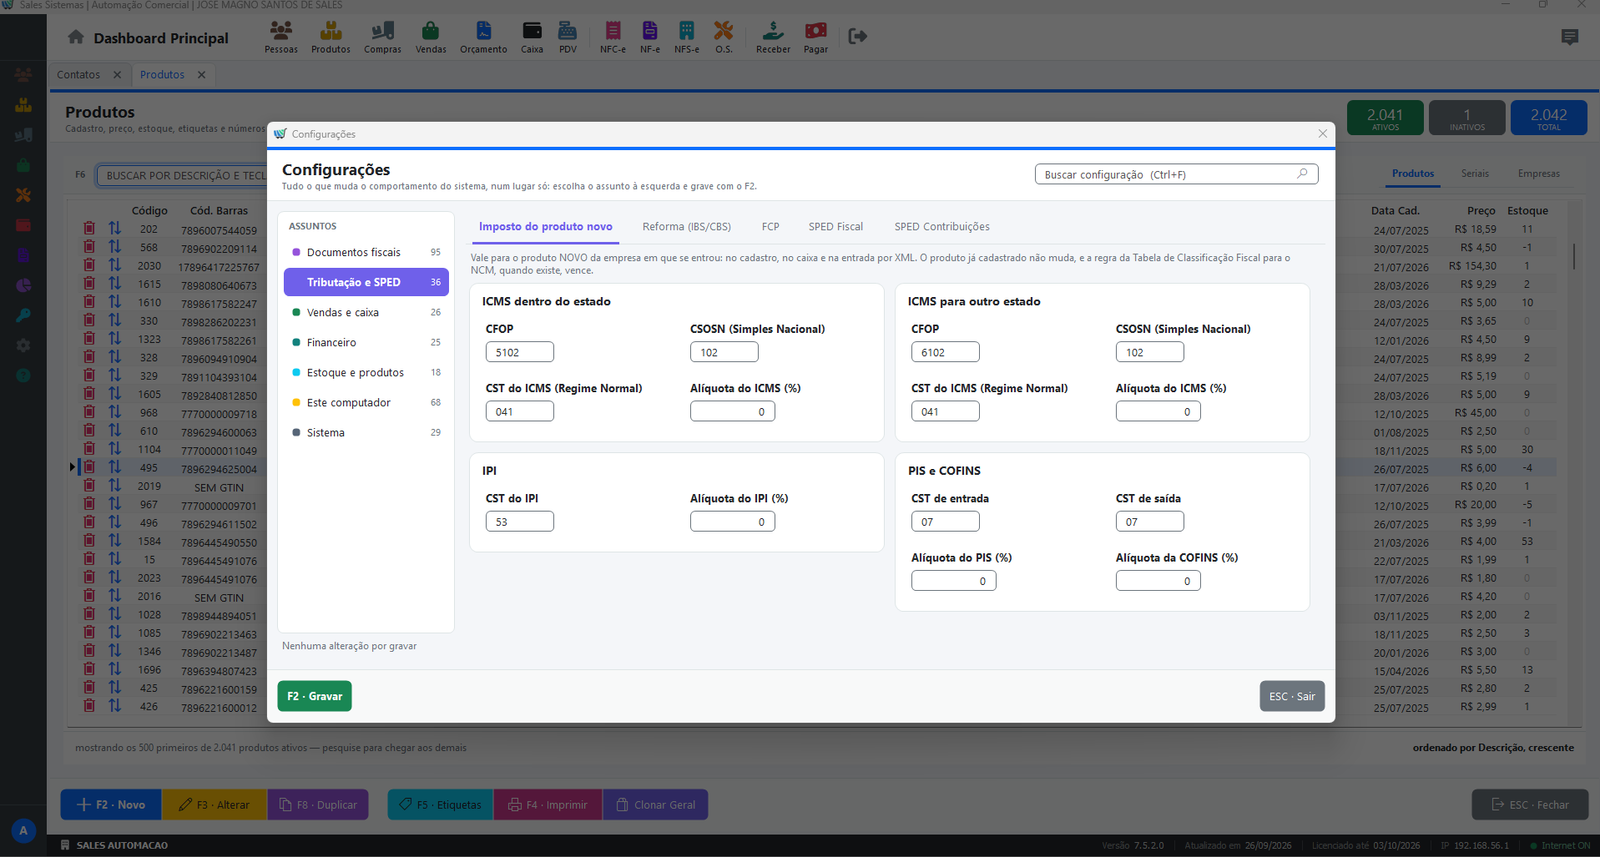The height and width of the screenshot is (857, 1600).
Task: Open the Financeiro subject
Action: (366, 342)
